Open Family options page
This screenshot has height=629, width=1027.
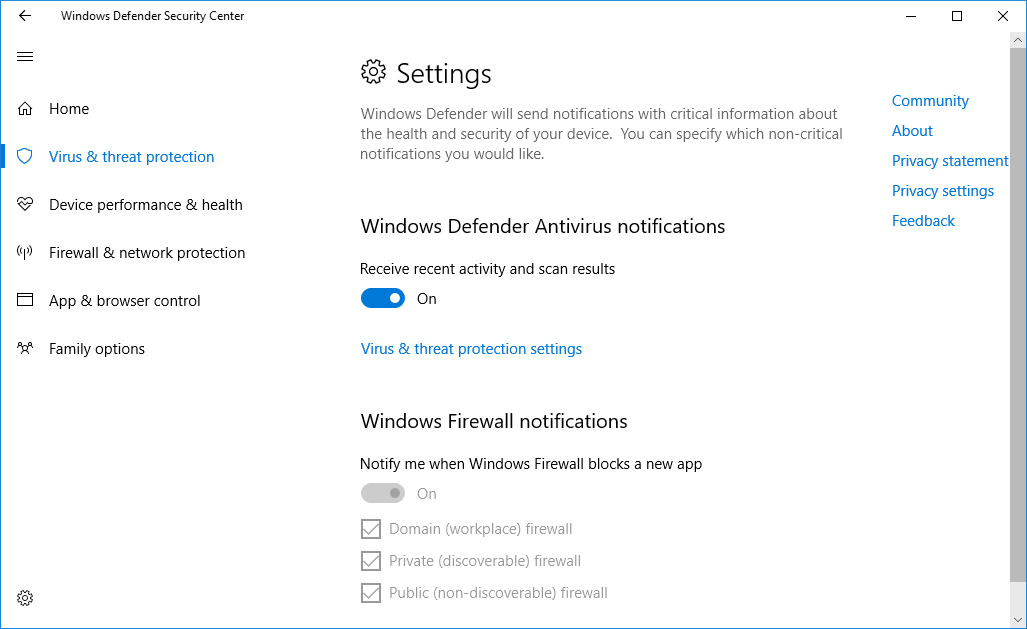pos(97,349)
